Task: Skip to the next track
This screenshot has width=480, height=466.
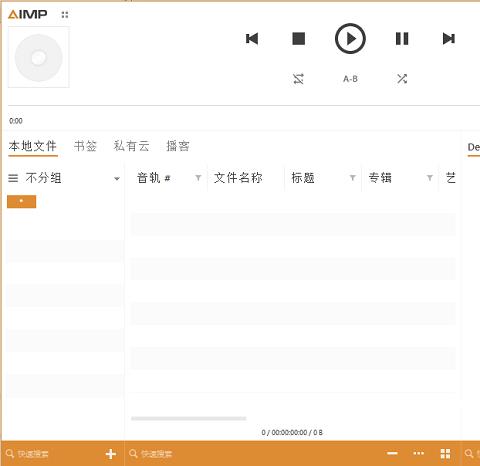Action: pos(449,39)
